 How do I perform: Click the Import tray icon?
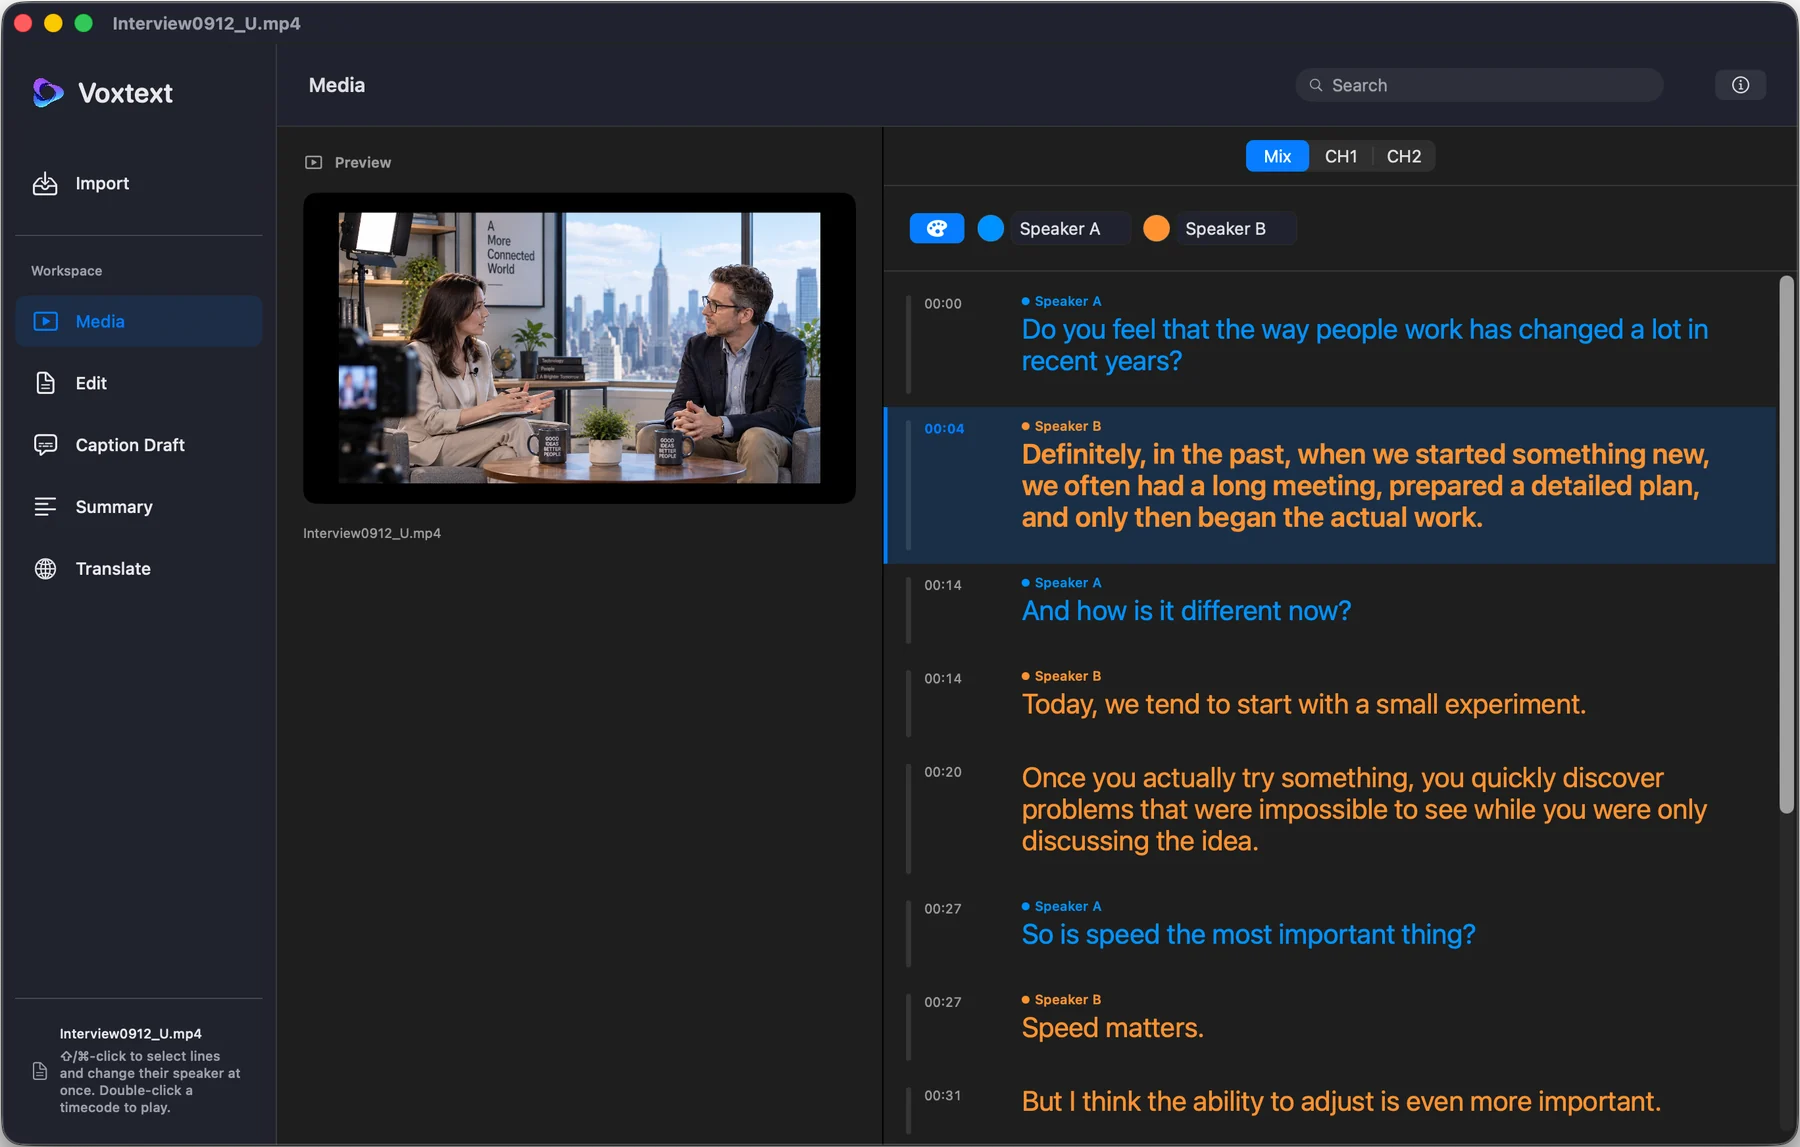[45, 183]
